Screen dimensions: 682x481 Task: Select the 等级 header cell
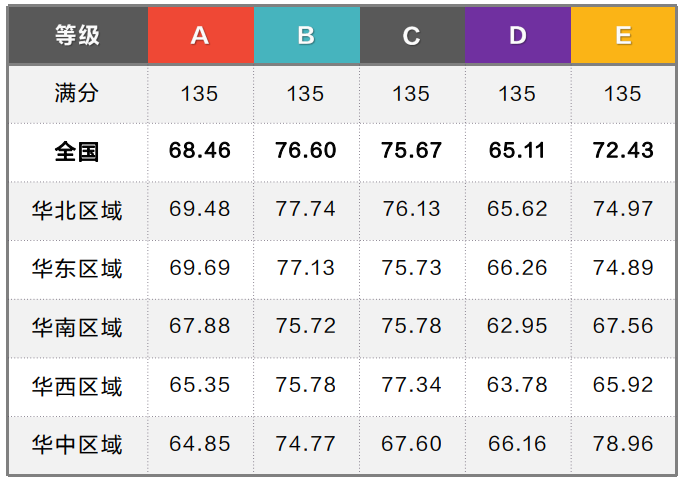(x=77, y=36)
